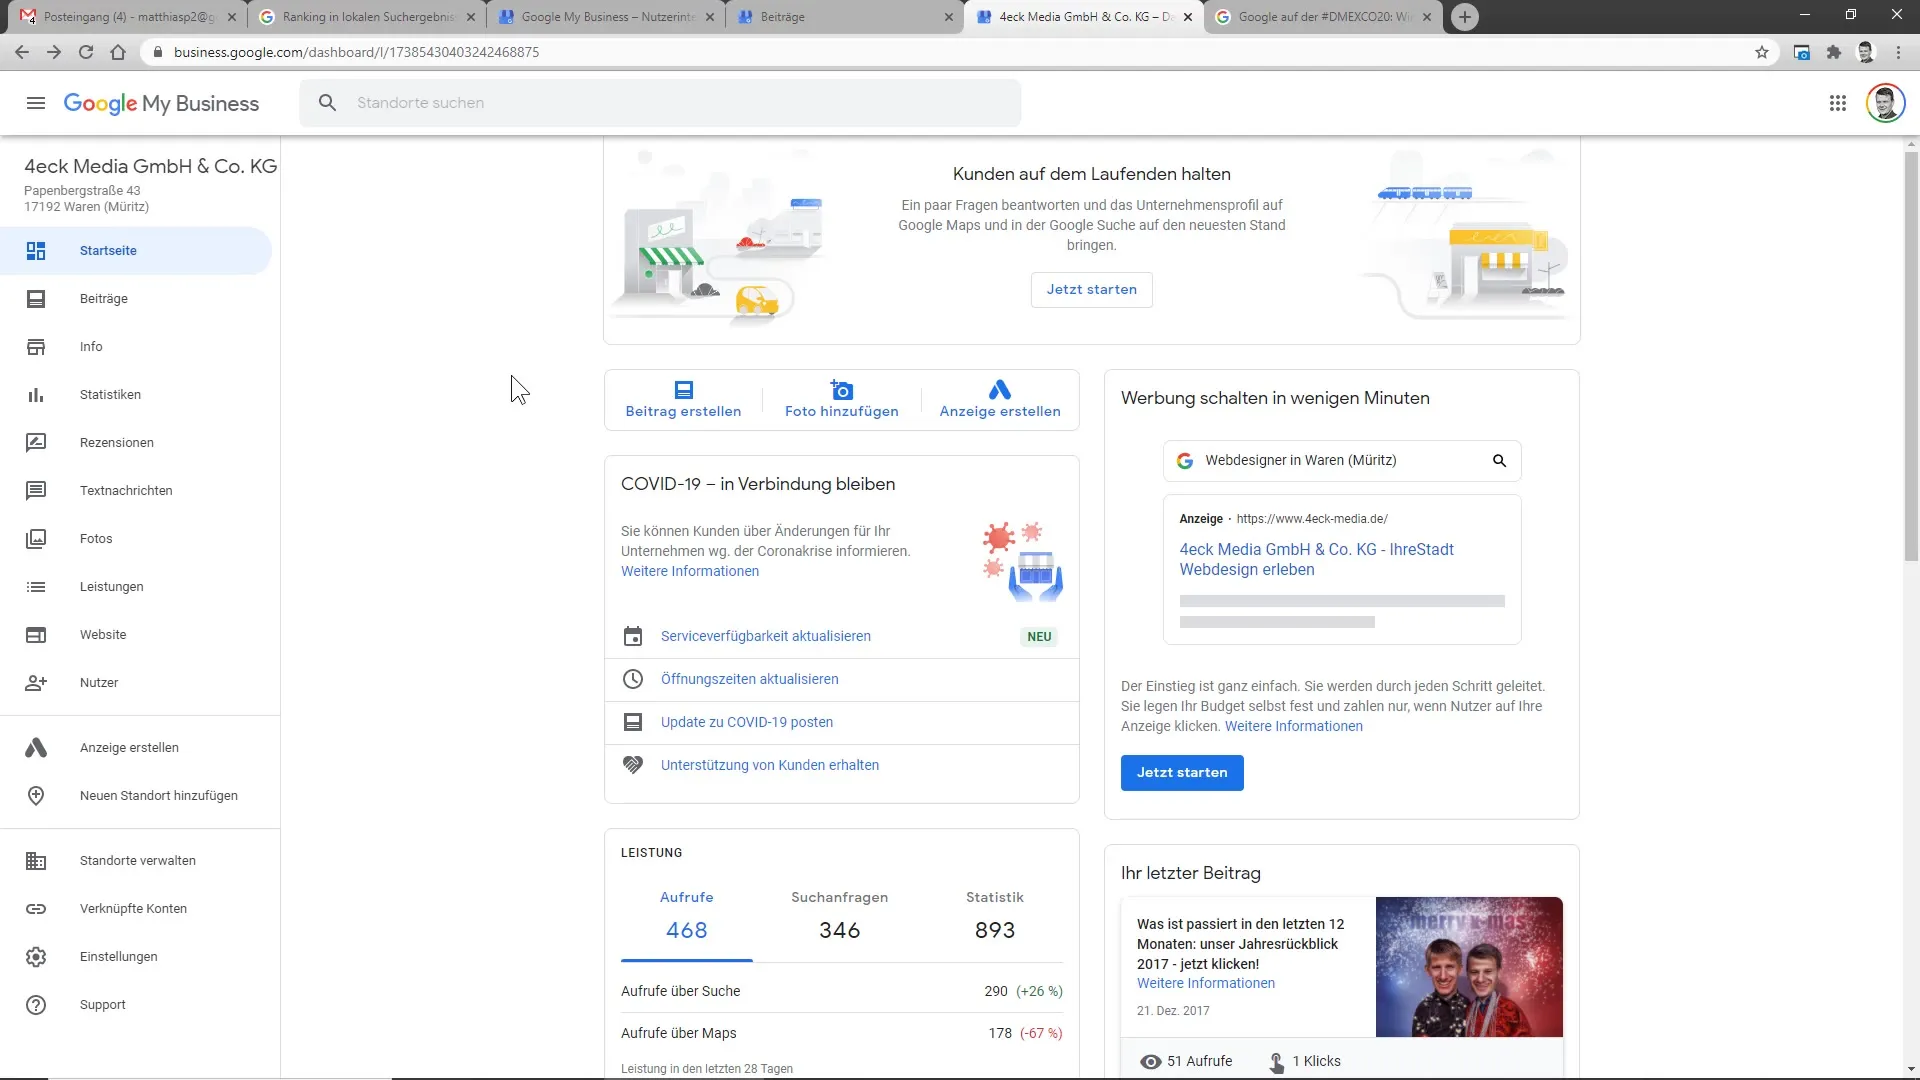Image resolution: width=1920 pixels, height=1080 pixels.
Task: Open Update zu COVID-19 posten link
Action: tap(746, 723)
